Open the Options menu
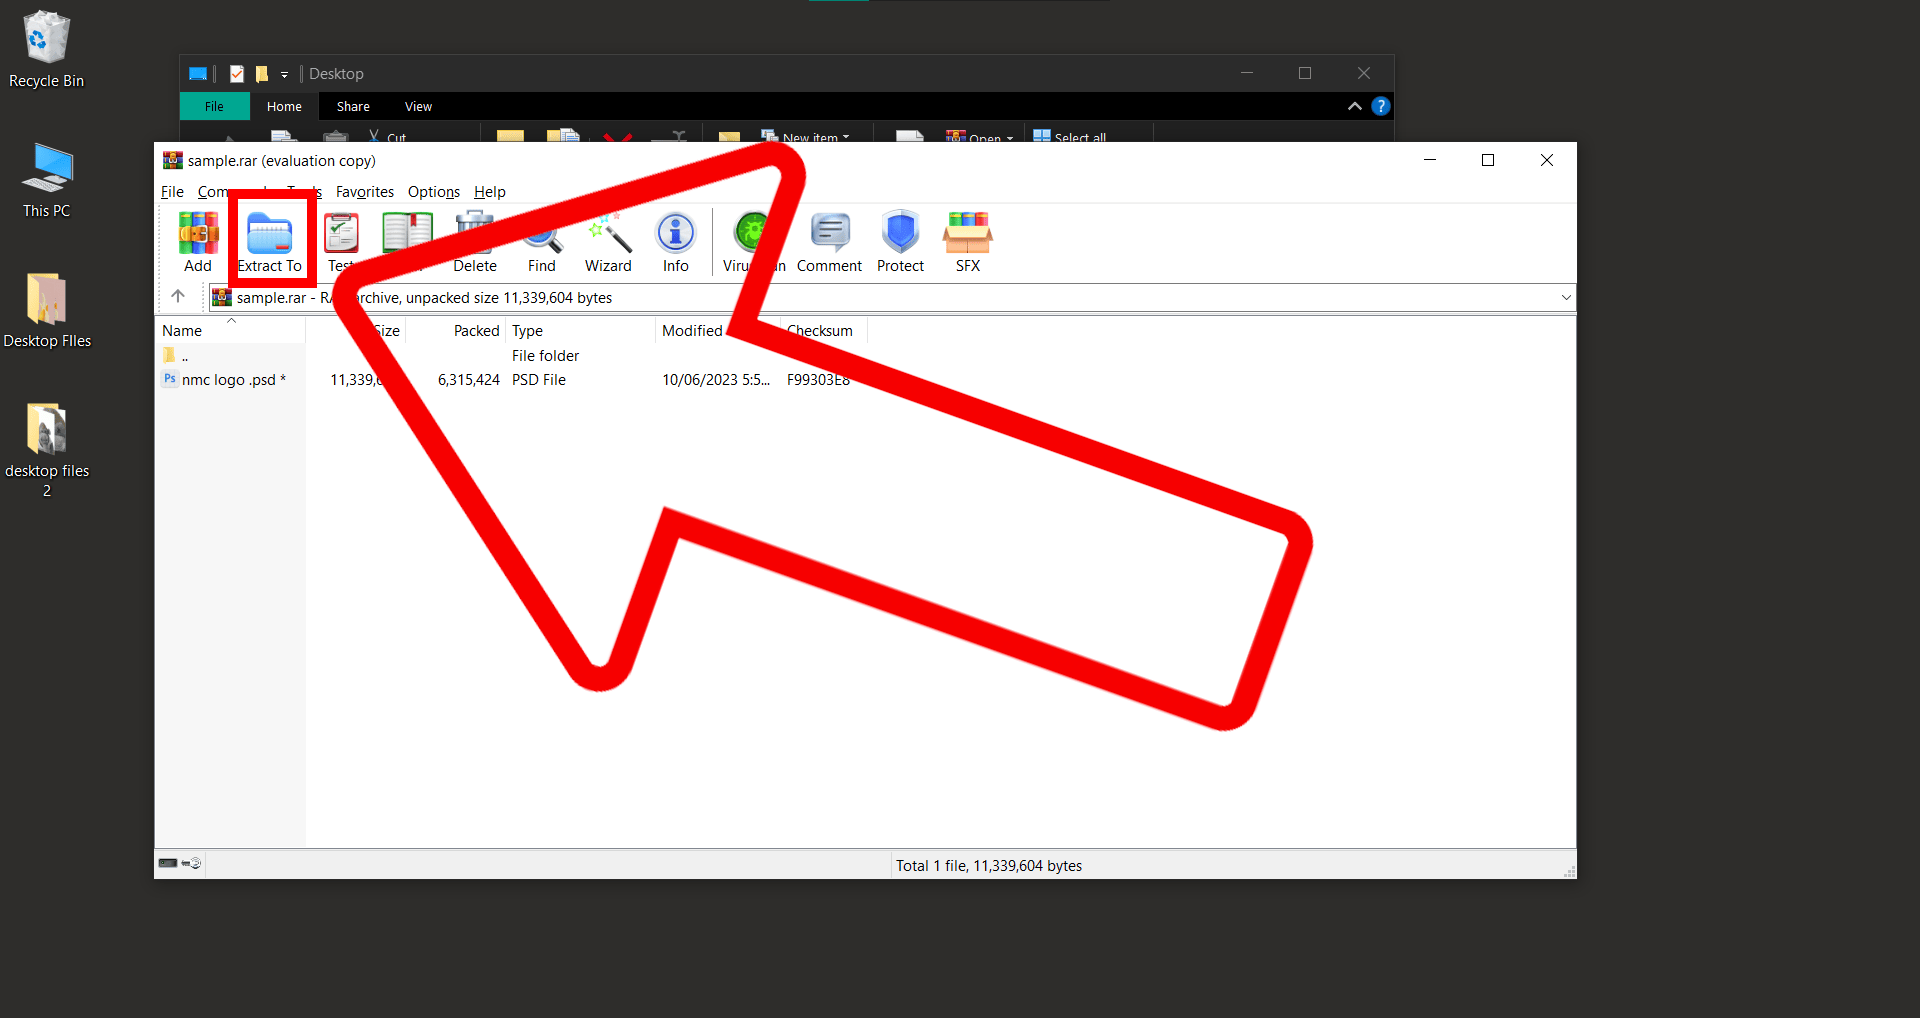Screen dimensions: 1920x1018 [433, 192]
